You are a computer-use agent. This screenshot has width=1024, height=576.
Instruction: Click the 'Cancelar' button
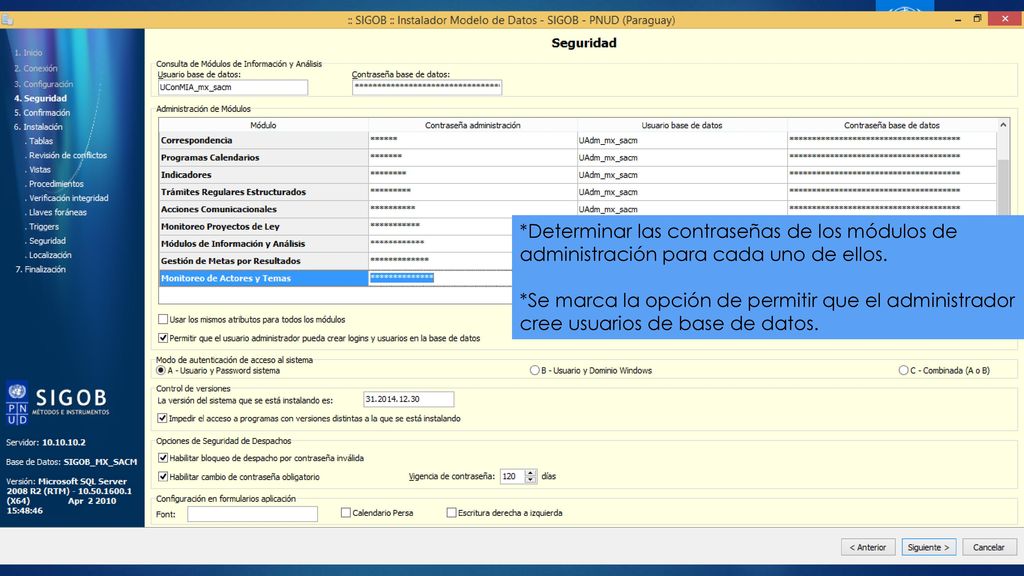pyautogui.click(x=988, y=547)
